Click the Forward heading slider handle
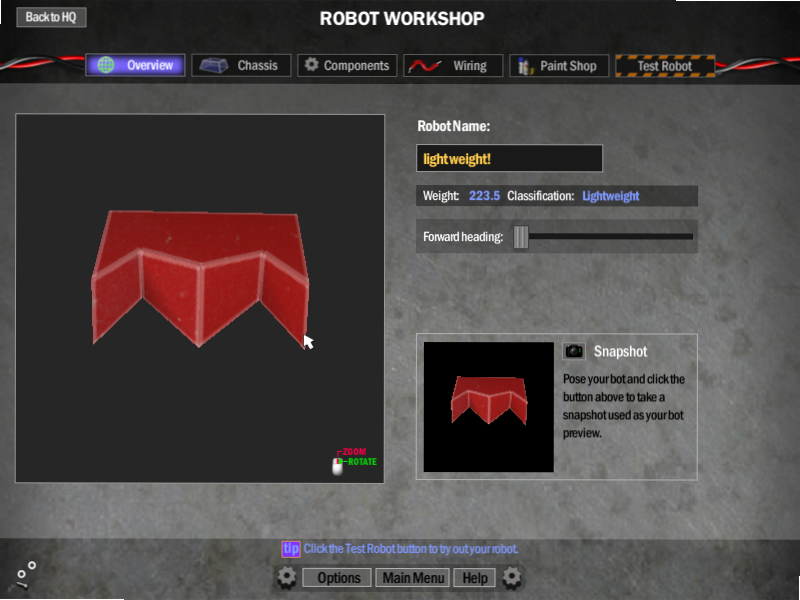 tap(521, 237)
